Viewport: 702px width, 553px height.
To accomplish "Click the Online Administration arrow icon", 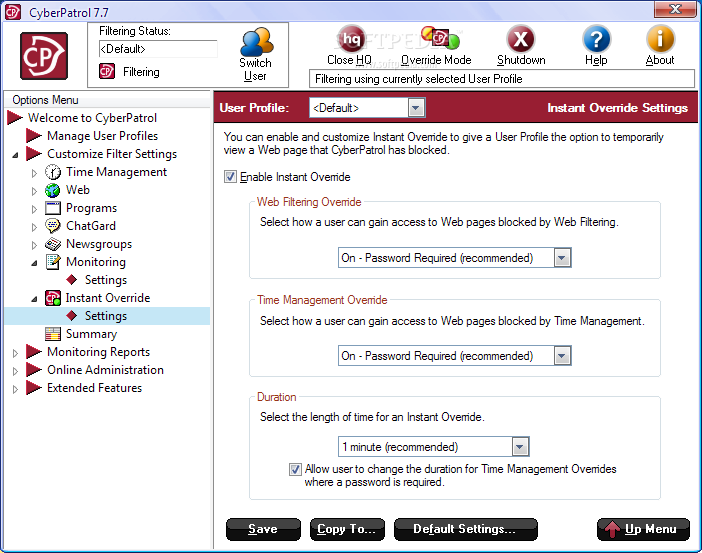I will tap(34, 369).
